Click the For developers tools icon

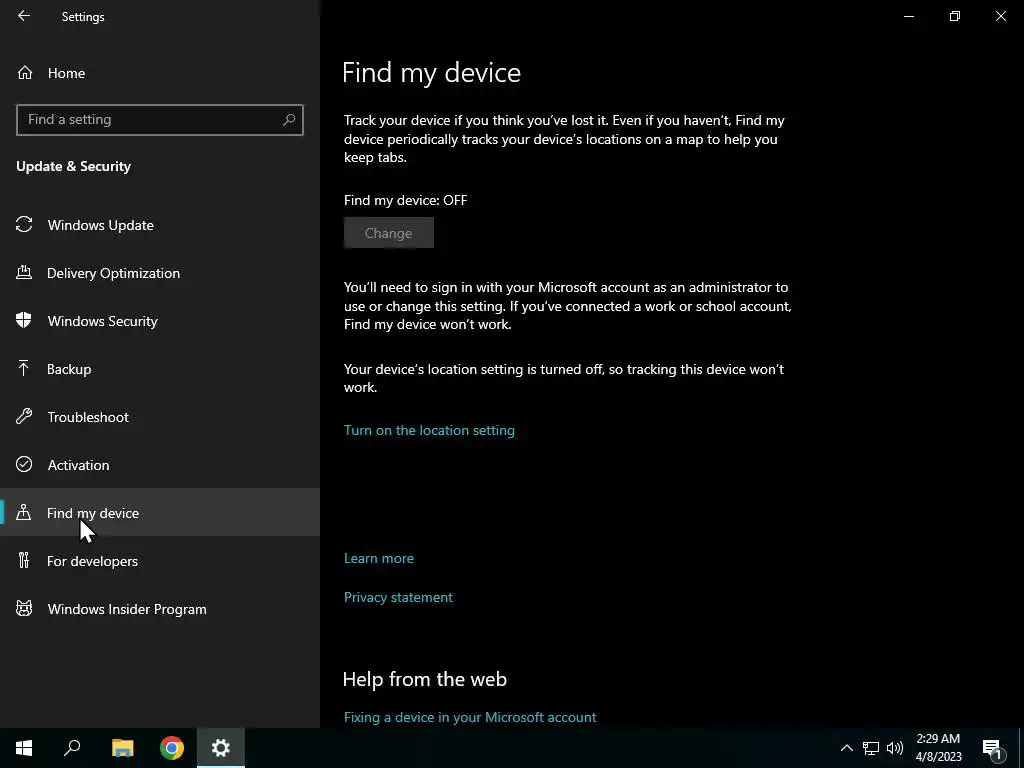[x=24, y=560]
